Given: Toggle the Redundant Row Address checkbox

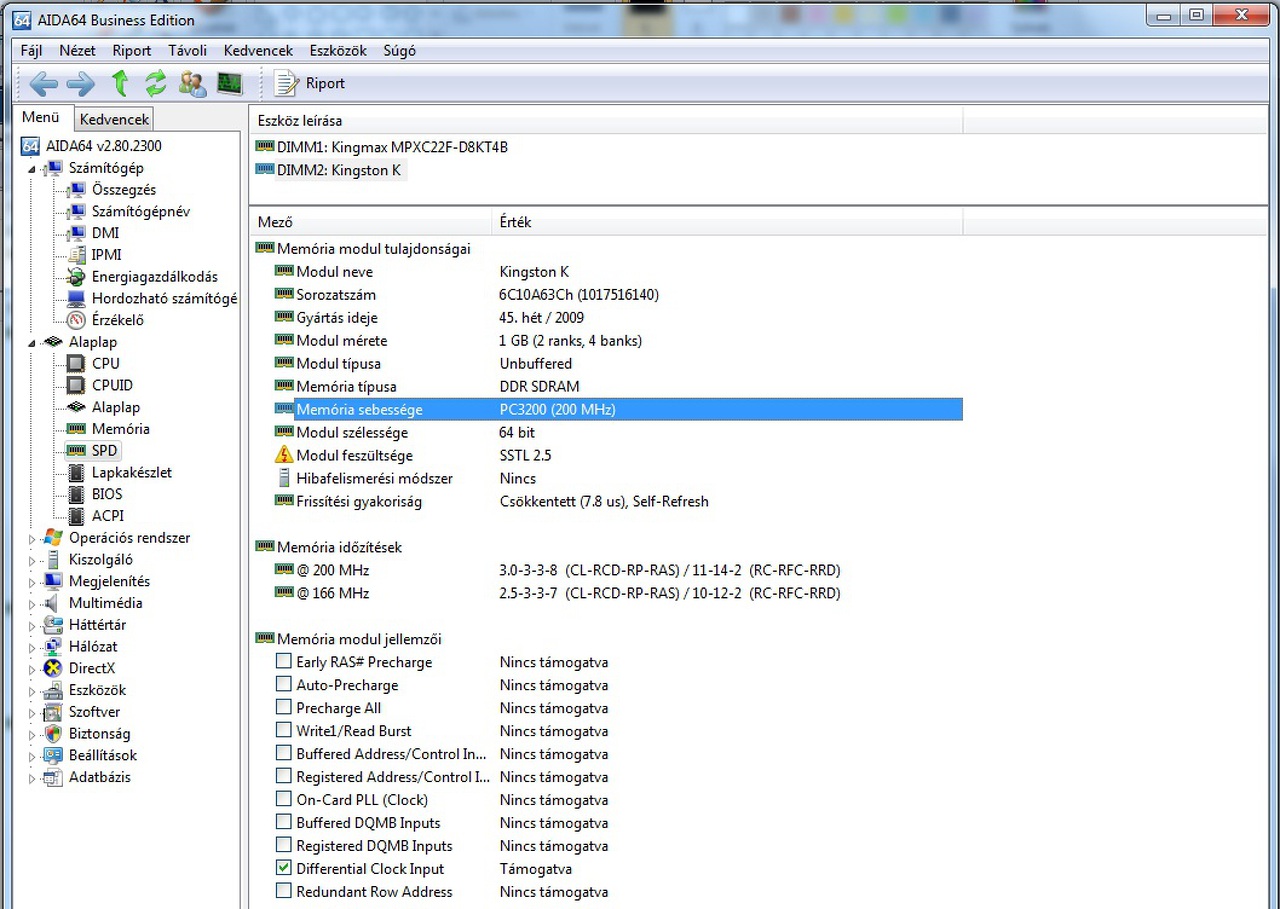Looking at the screenshot, I should 284,891.
